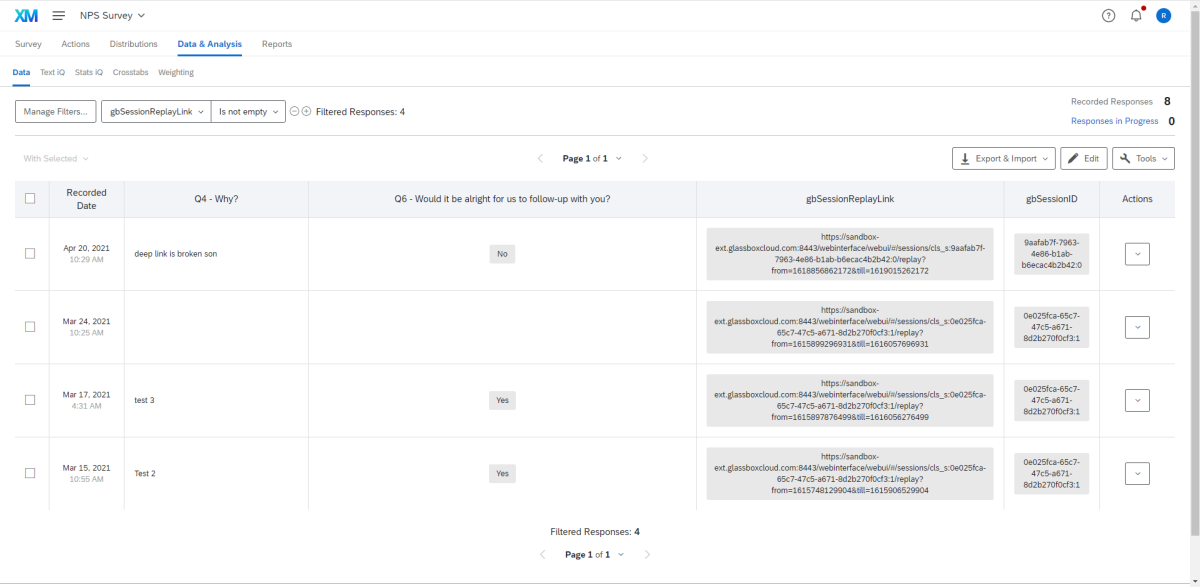The image size is (1200, 587).
Task: Open the Is not empty operator dropdown
Action: (x=248, y=112)
